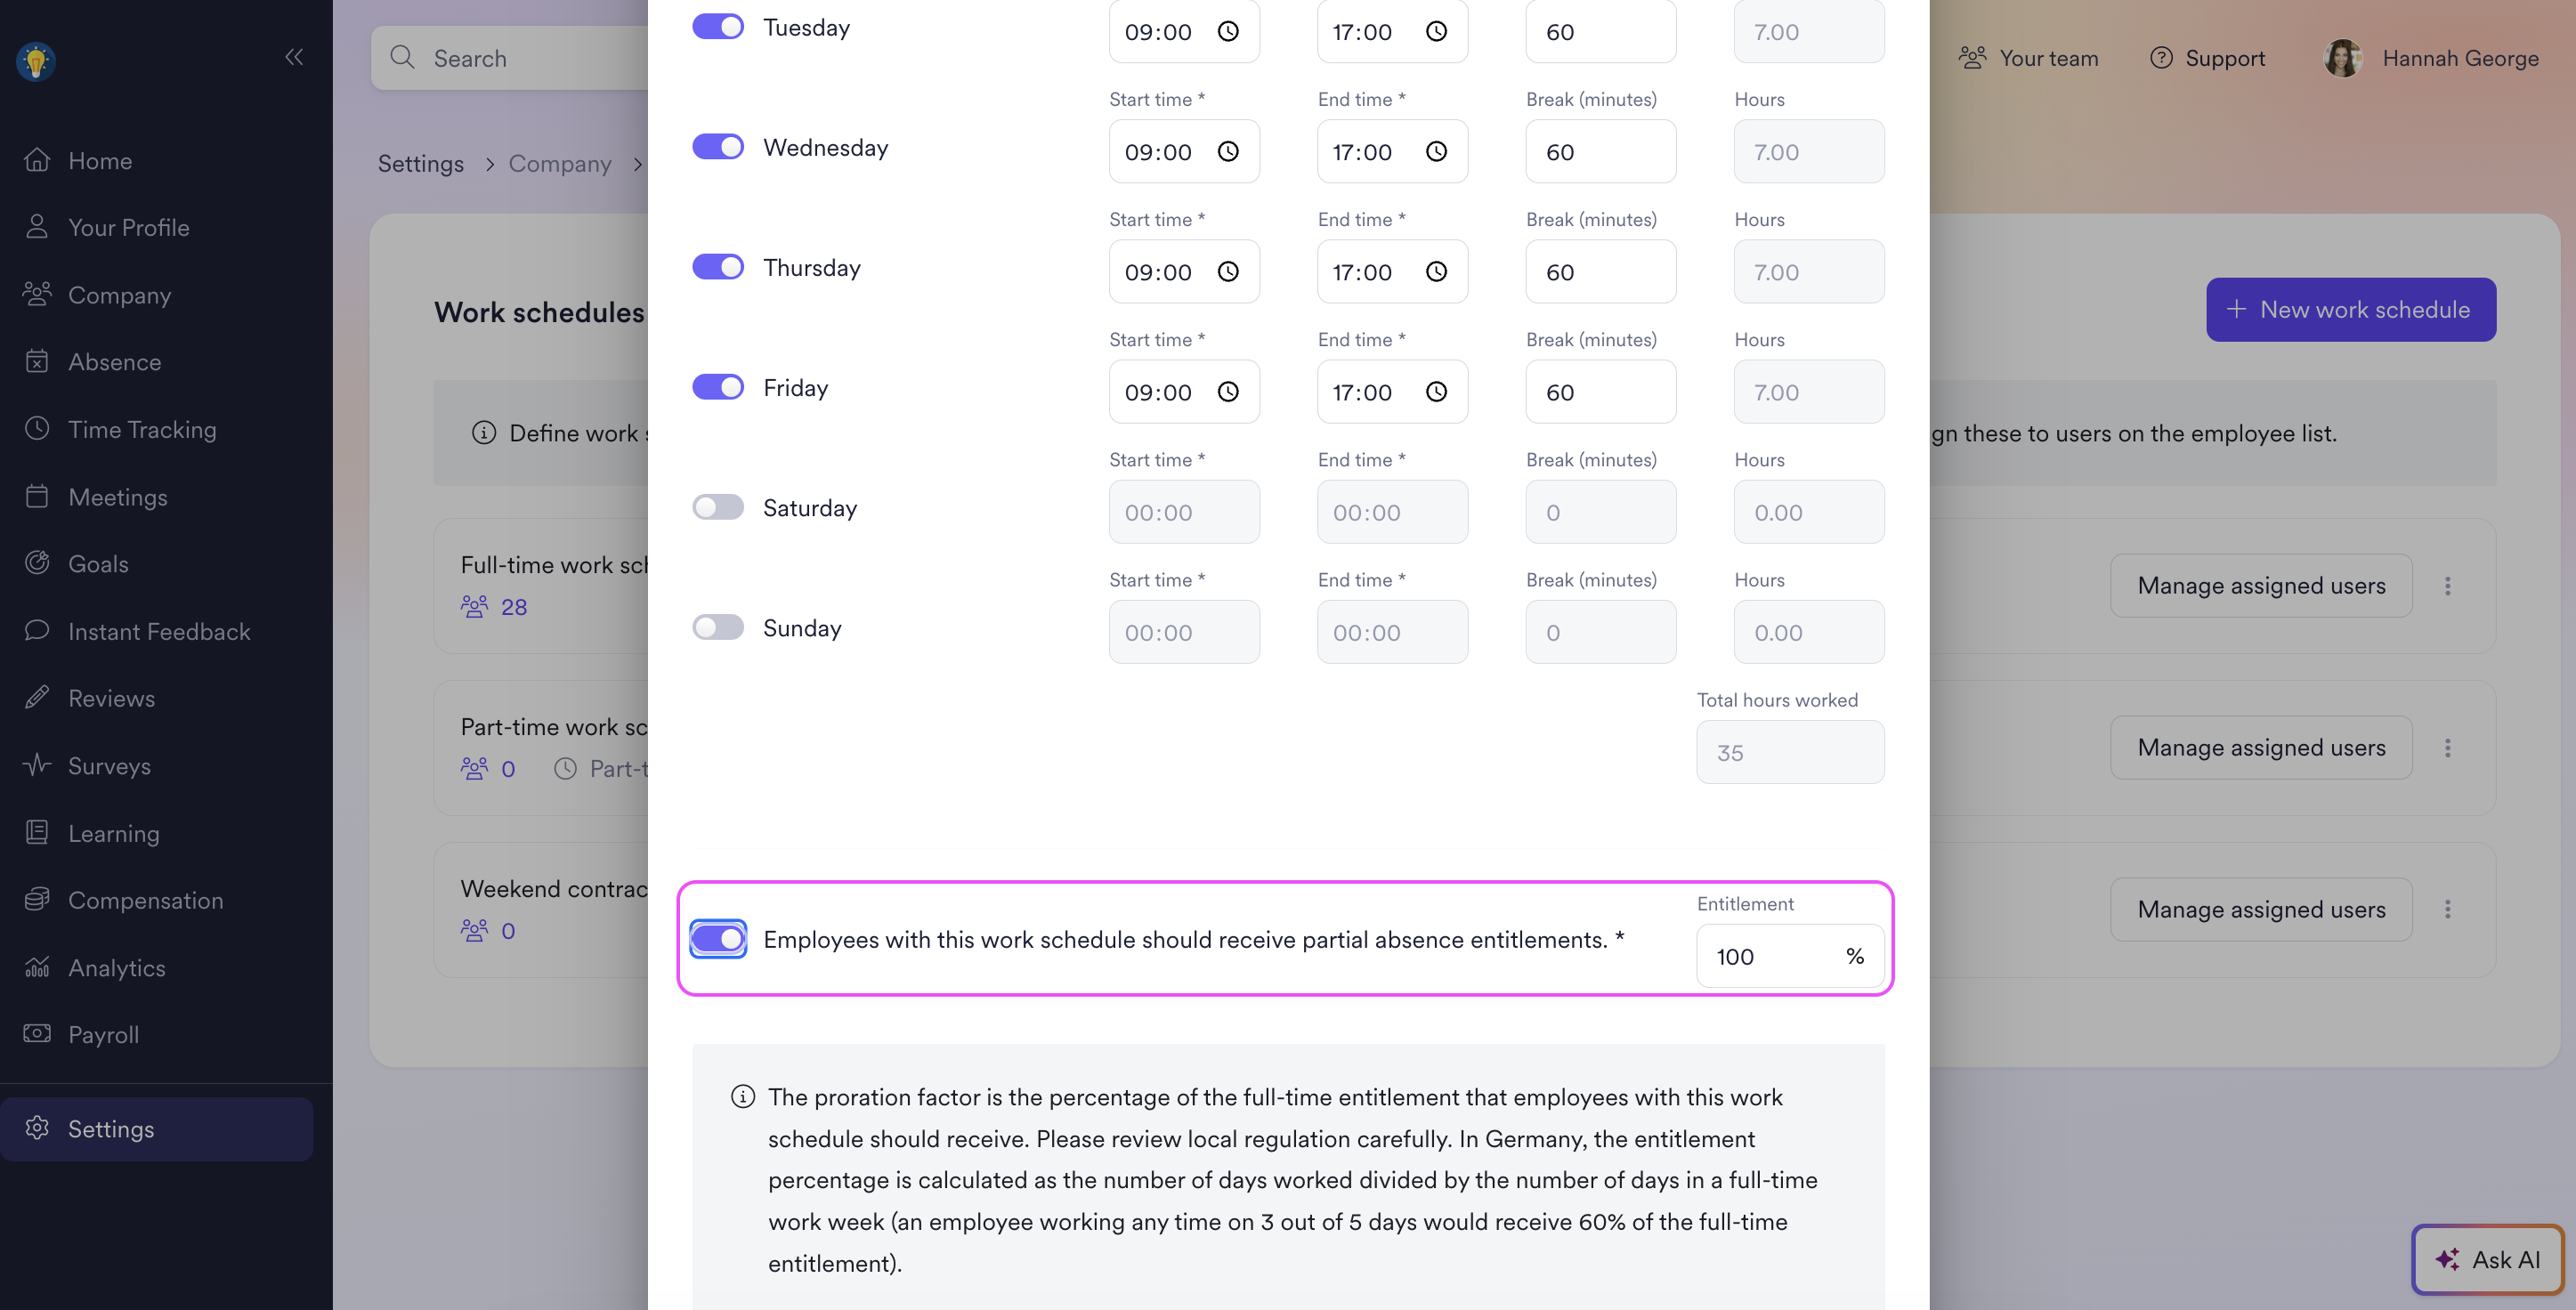Click the Settings breadcrumb link
Image resolution: width=2576 pixels, height=1310 pixels.
[x=420, y=163]
